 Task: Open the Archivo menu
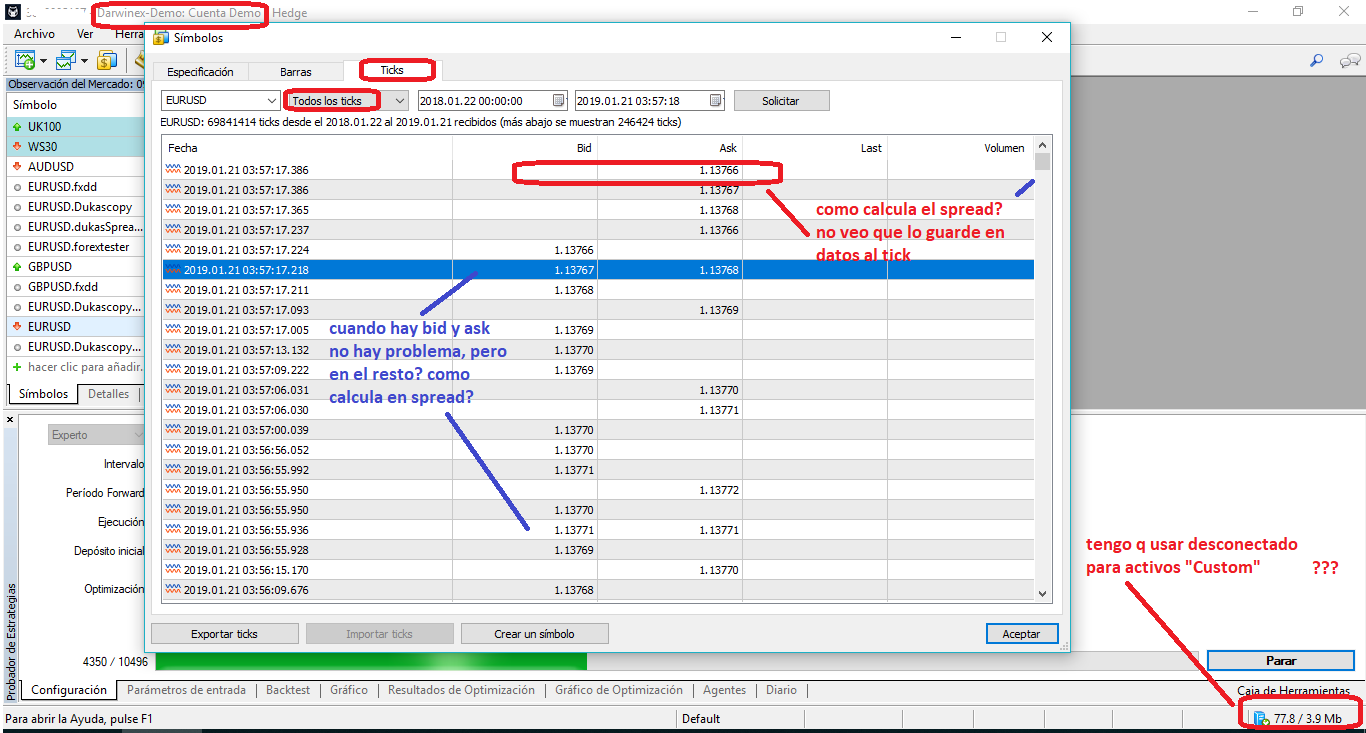click(34, 34)
